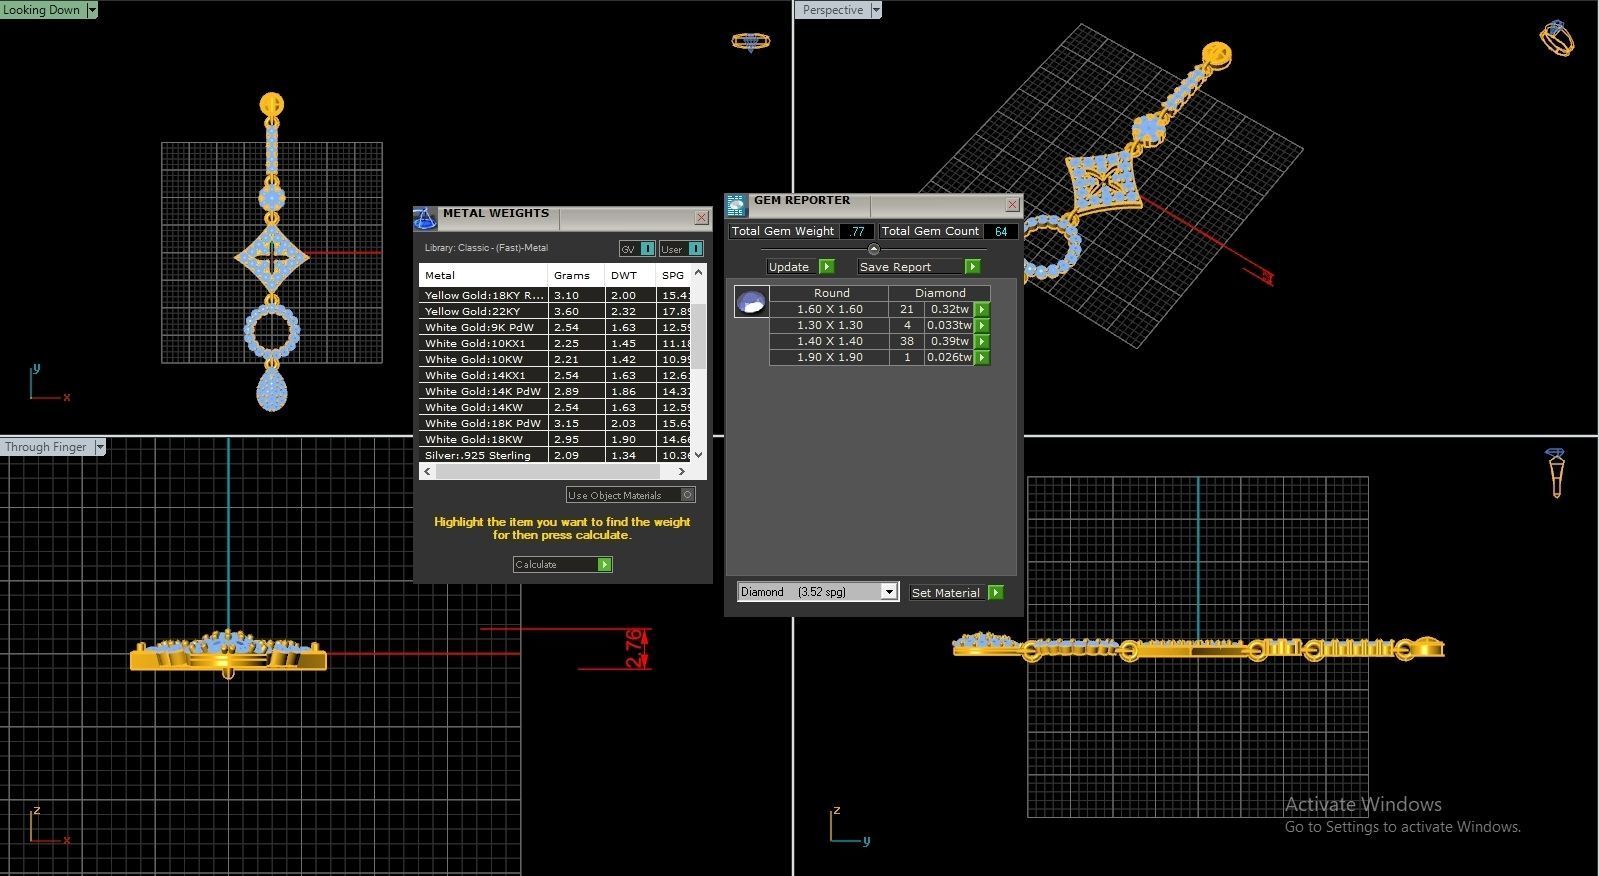Screen dimensions: 1599x876
Task: Click the green arrow on 1.90 X 1.90 row
Action: pos(982,357)
